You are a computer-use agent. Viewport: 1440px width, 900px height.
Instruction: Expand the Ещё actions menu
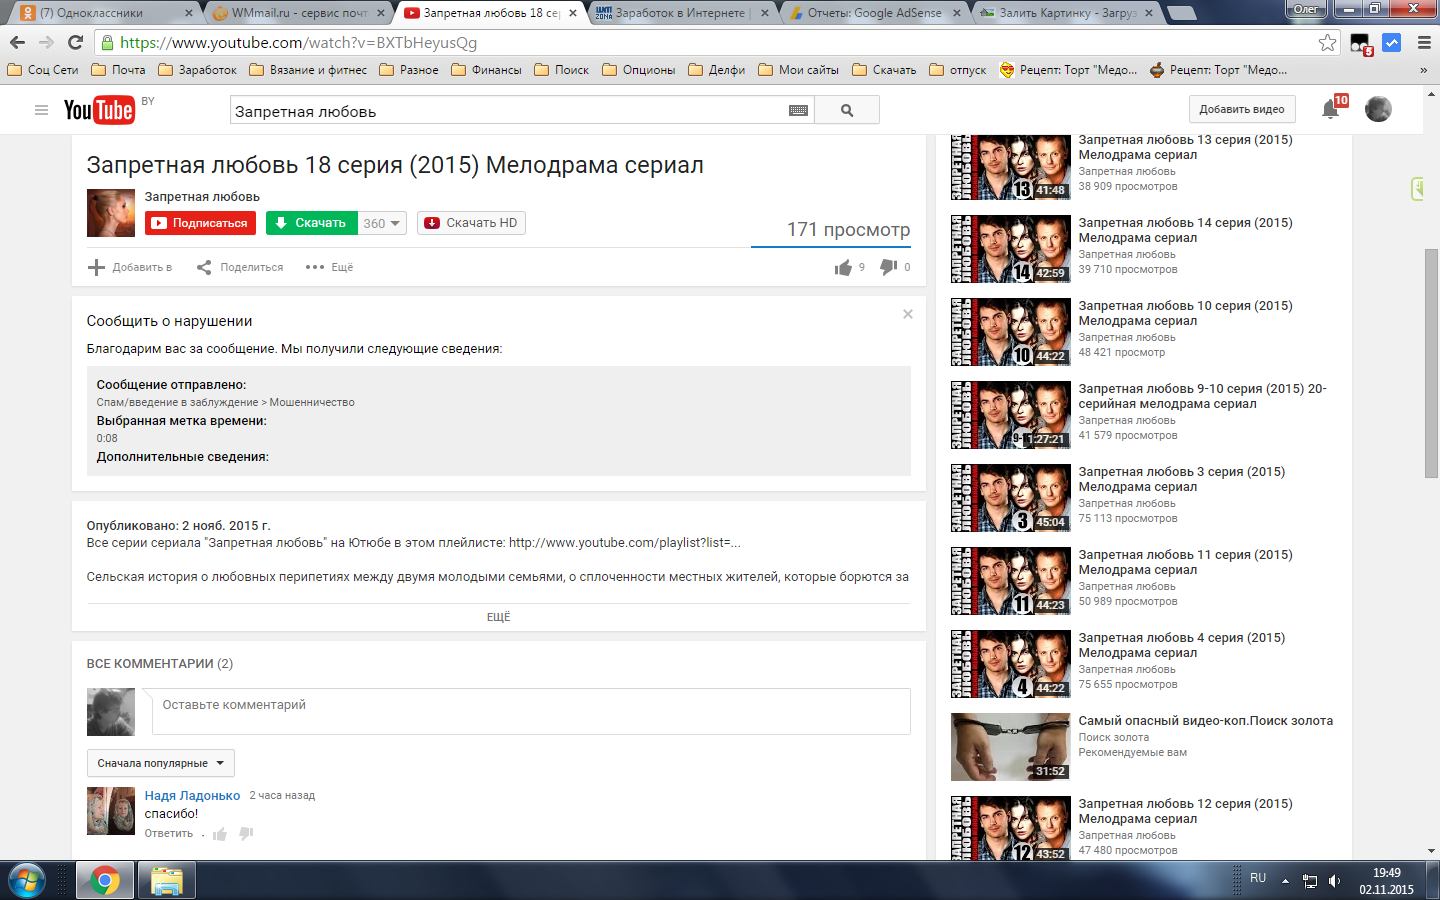pyautogui.click(x=329, y=267)
